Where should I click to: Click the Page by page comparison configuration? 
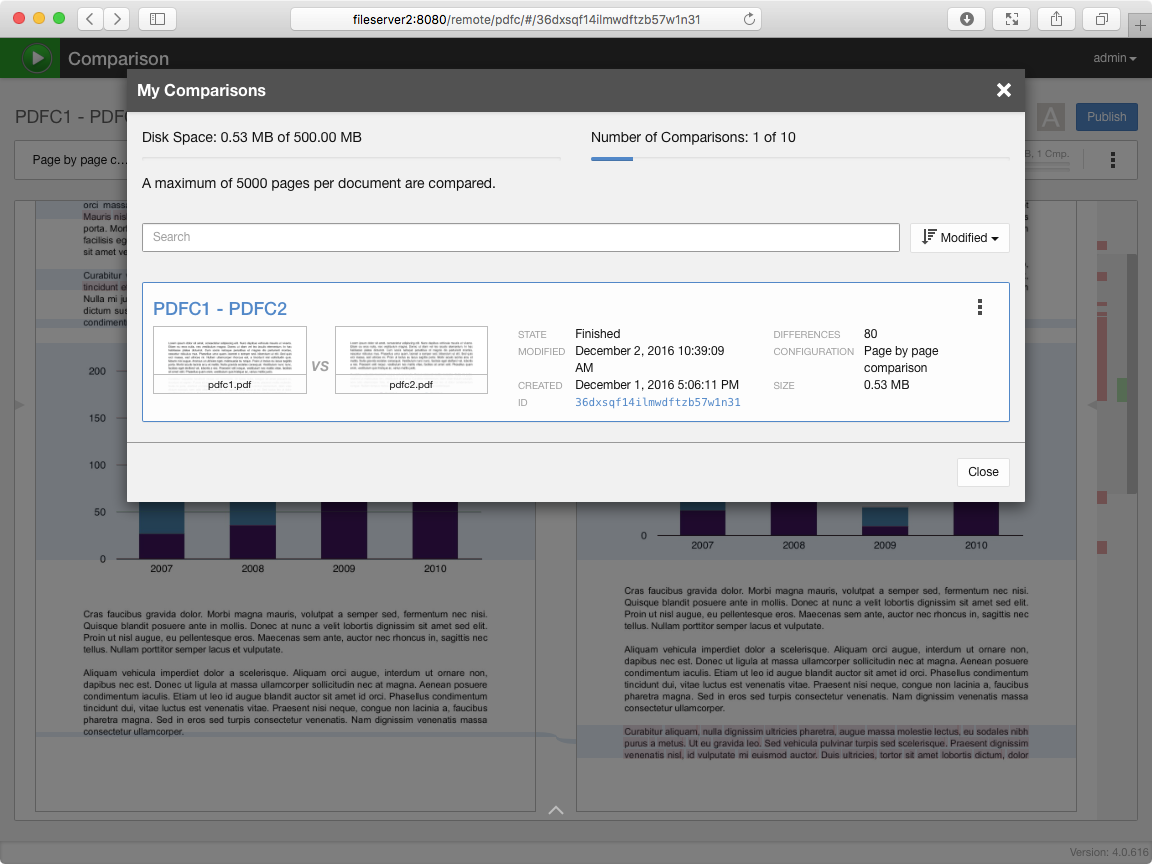901,359
